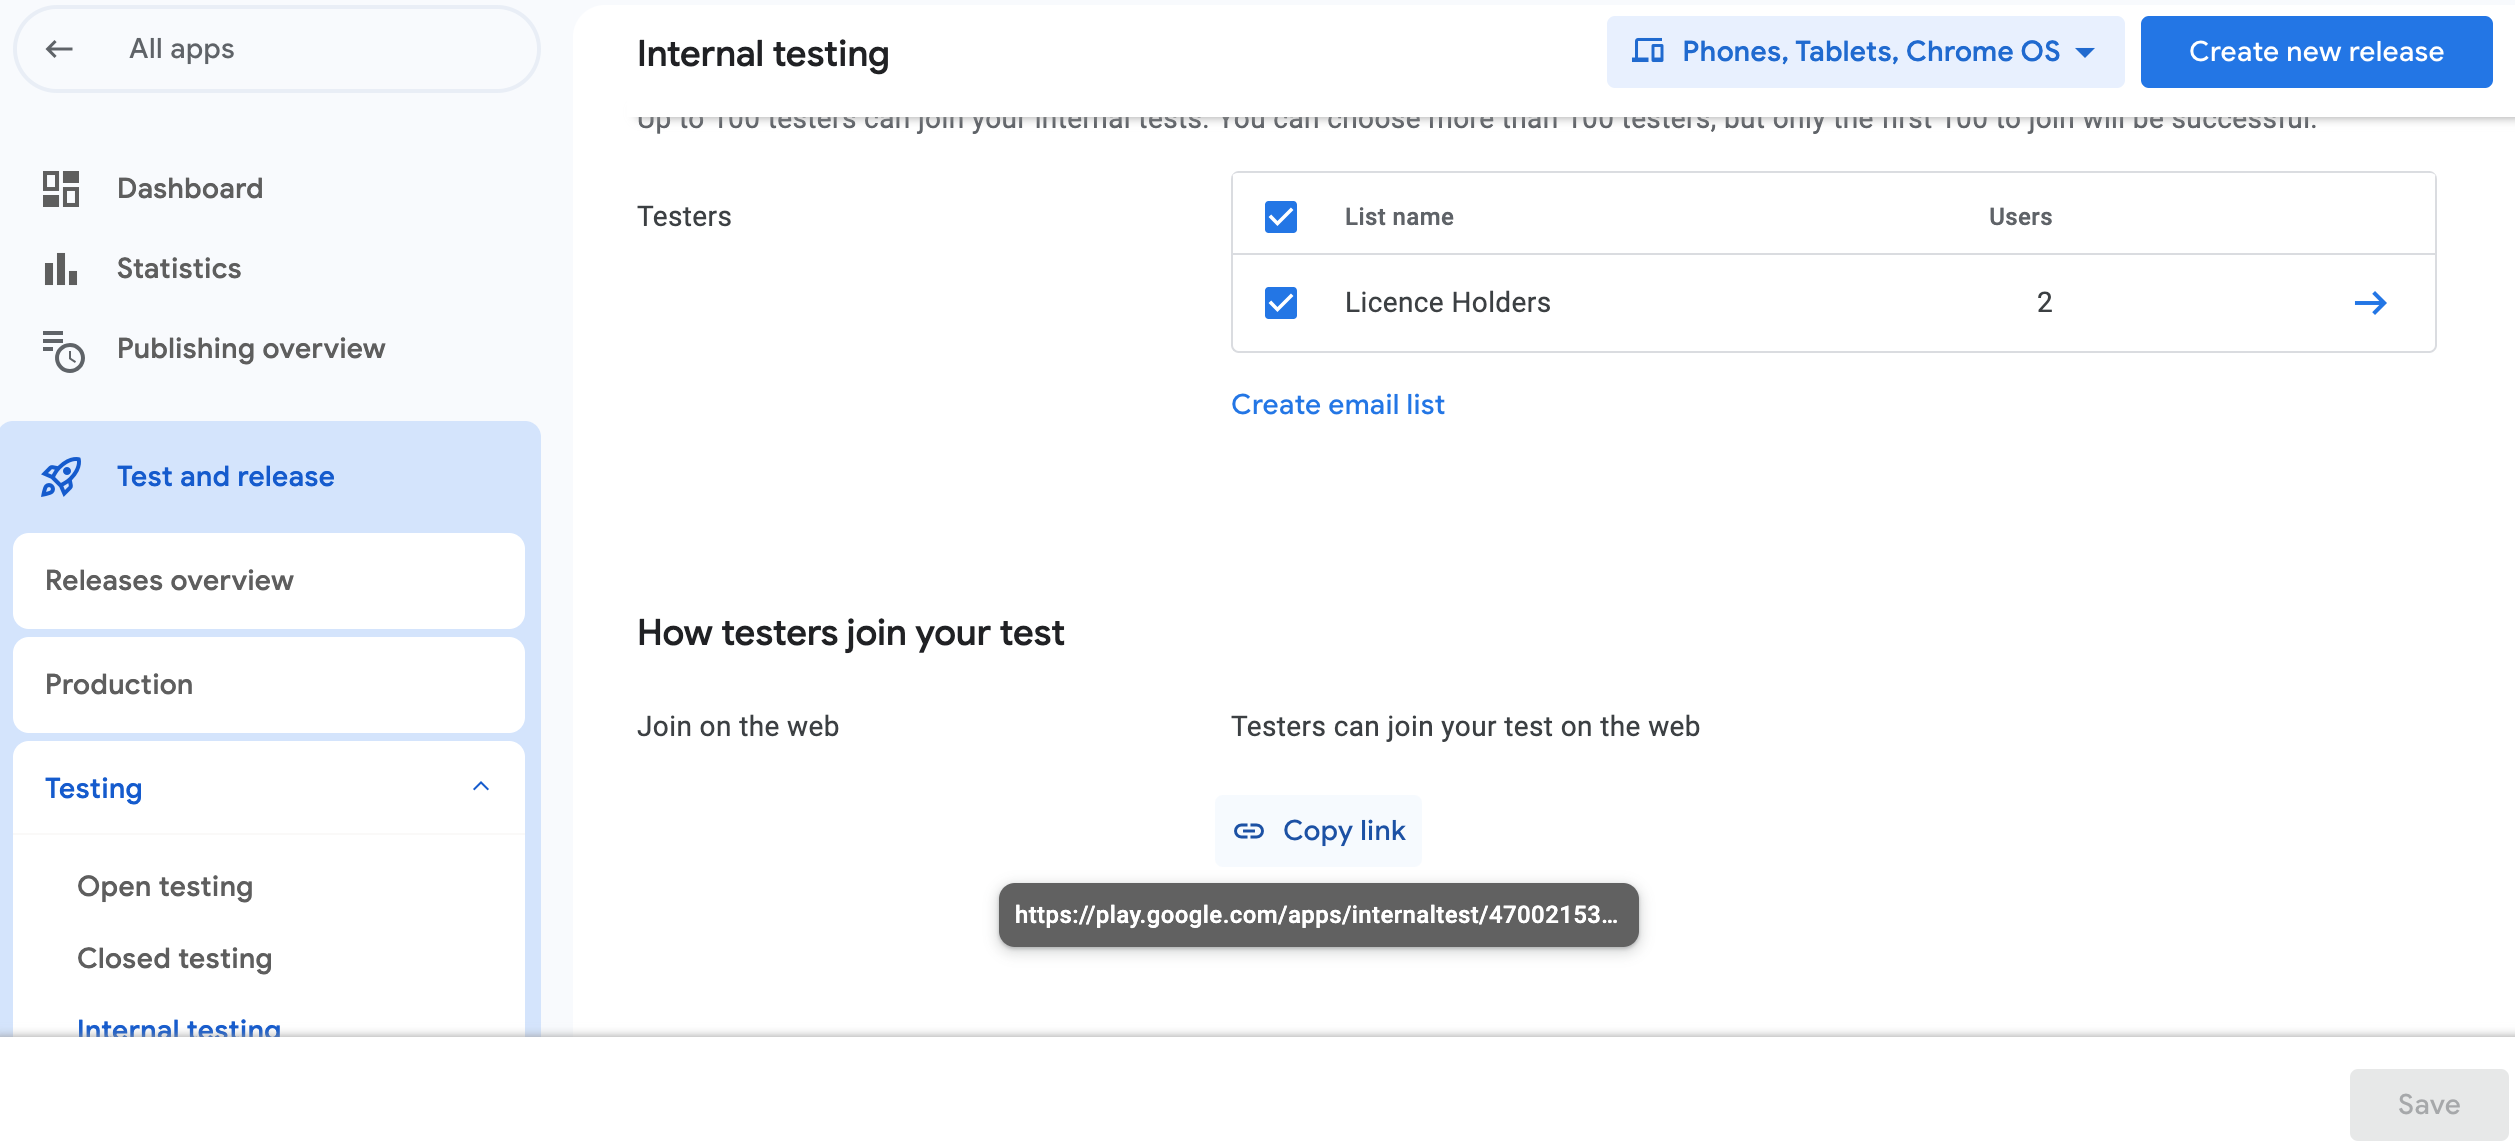Go to Open testing
The height and width of the screenshot is (1144, 2515).
[164, 886]
